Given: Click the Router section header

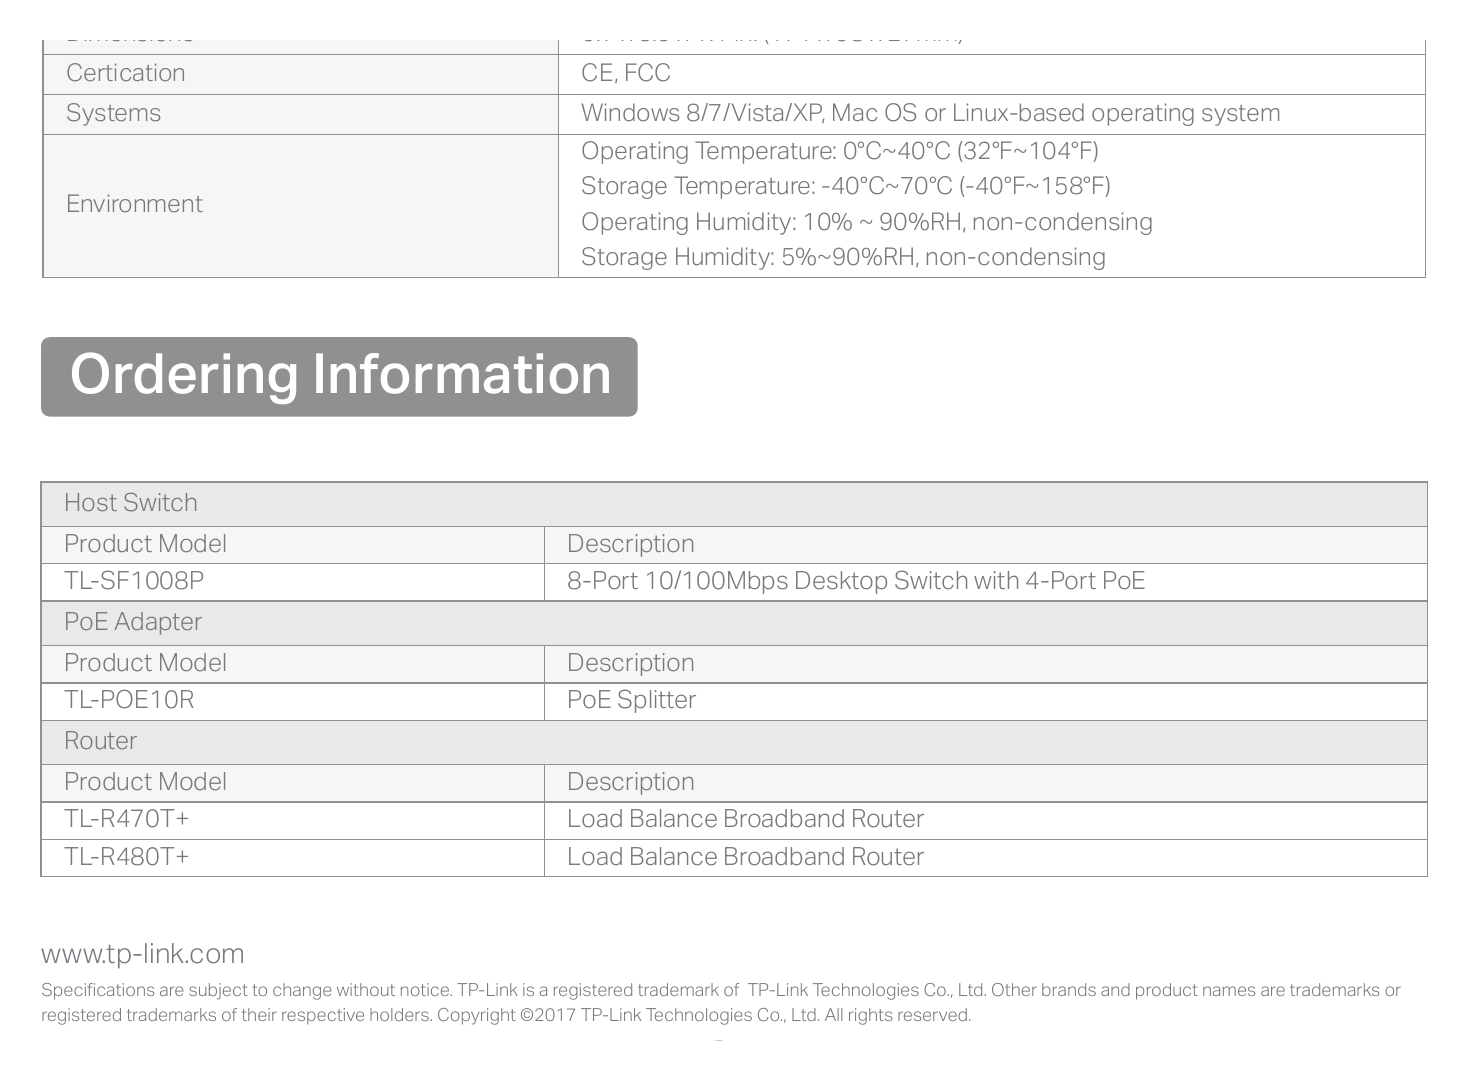Looking at the screenshot, I should click(x=734, y=742).
